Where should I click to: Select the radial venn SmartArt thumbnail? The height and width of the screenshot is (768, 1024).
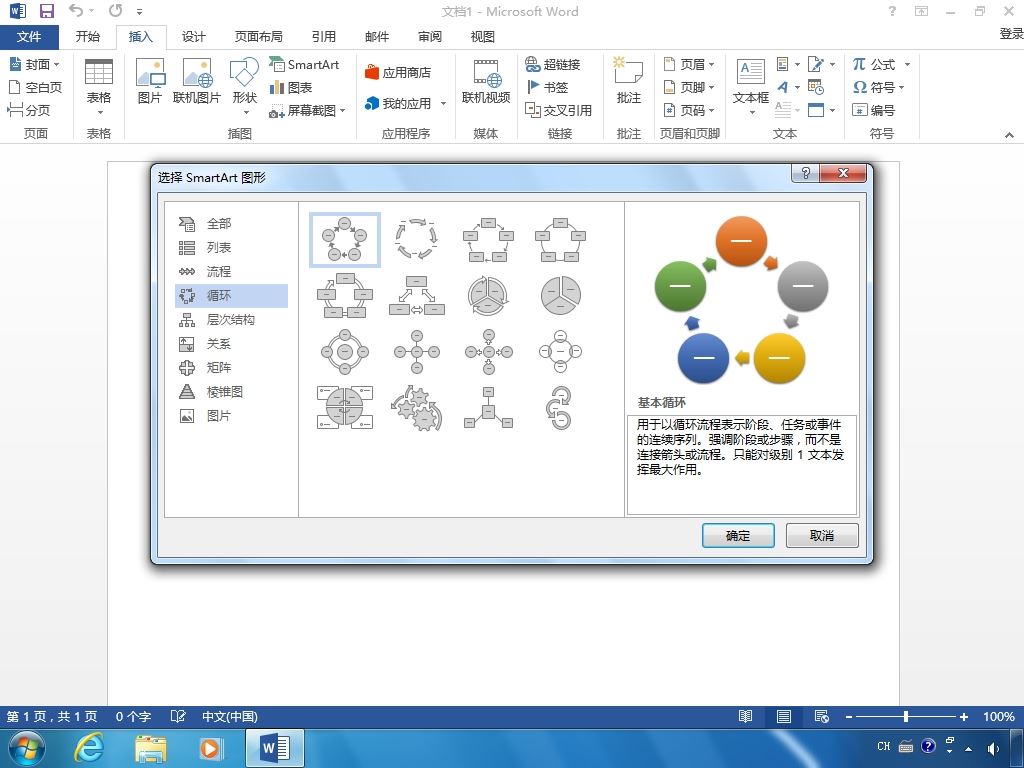point(560,351)
